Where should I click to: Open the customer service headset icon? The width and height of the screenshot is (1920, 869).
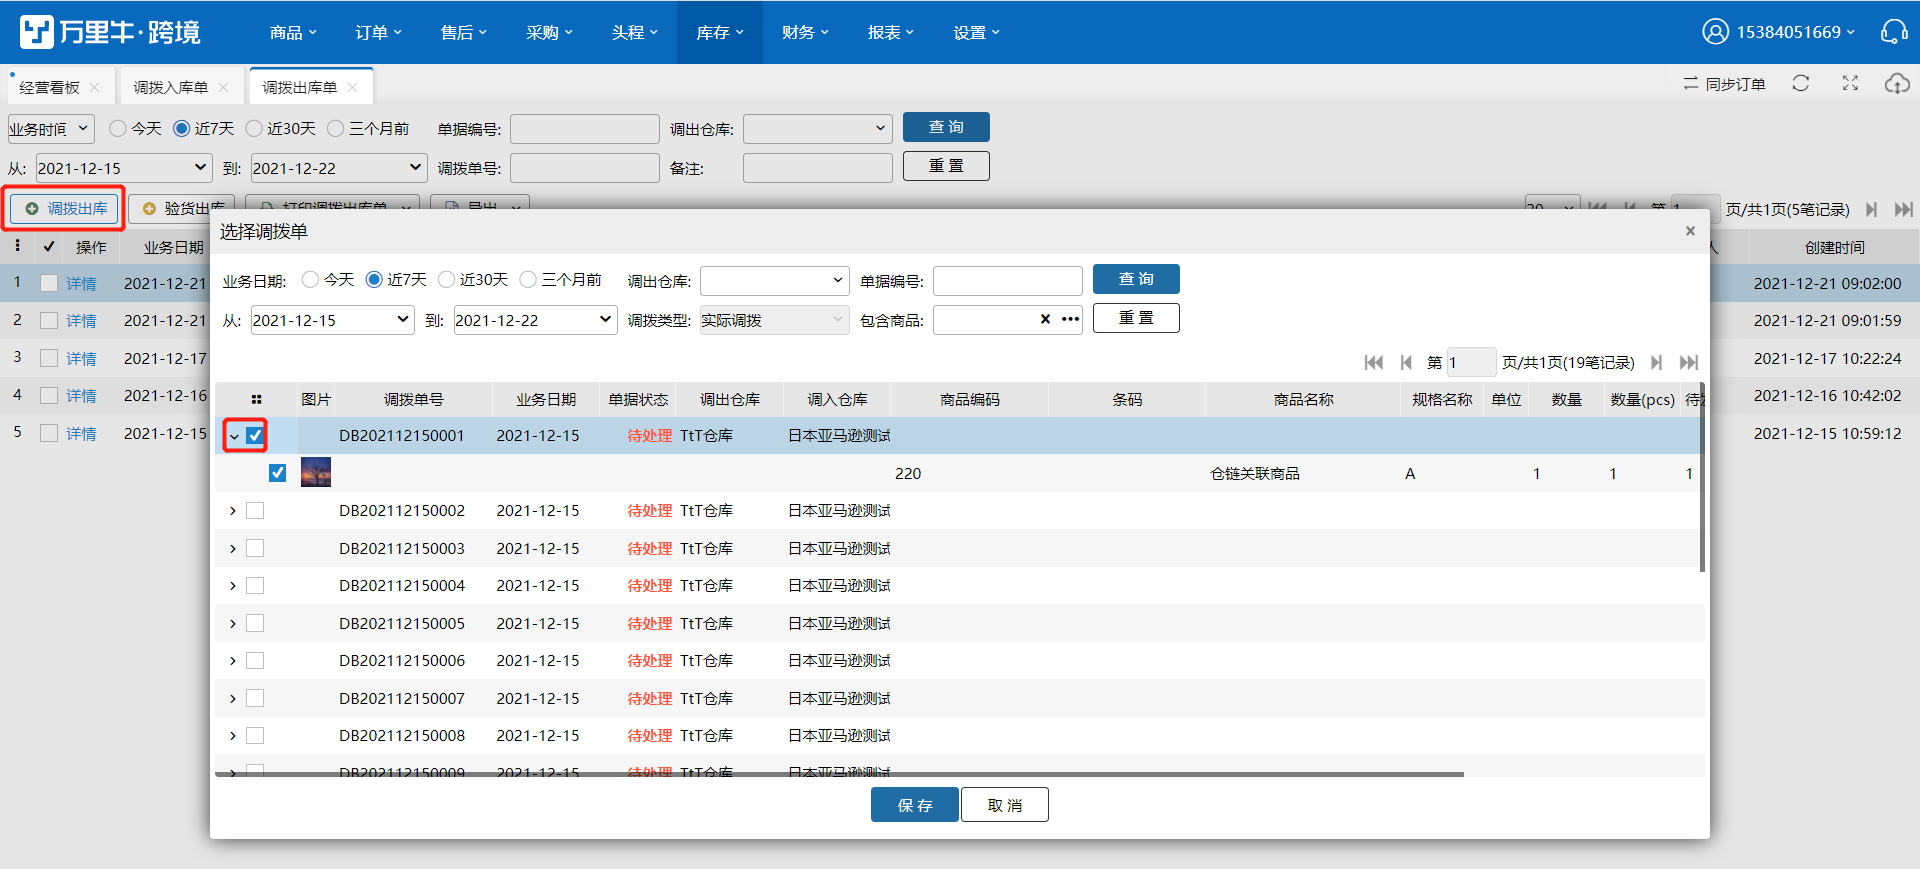point(1894,32)
